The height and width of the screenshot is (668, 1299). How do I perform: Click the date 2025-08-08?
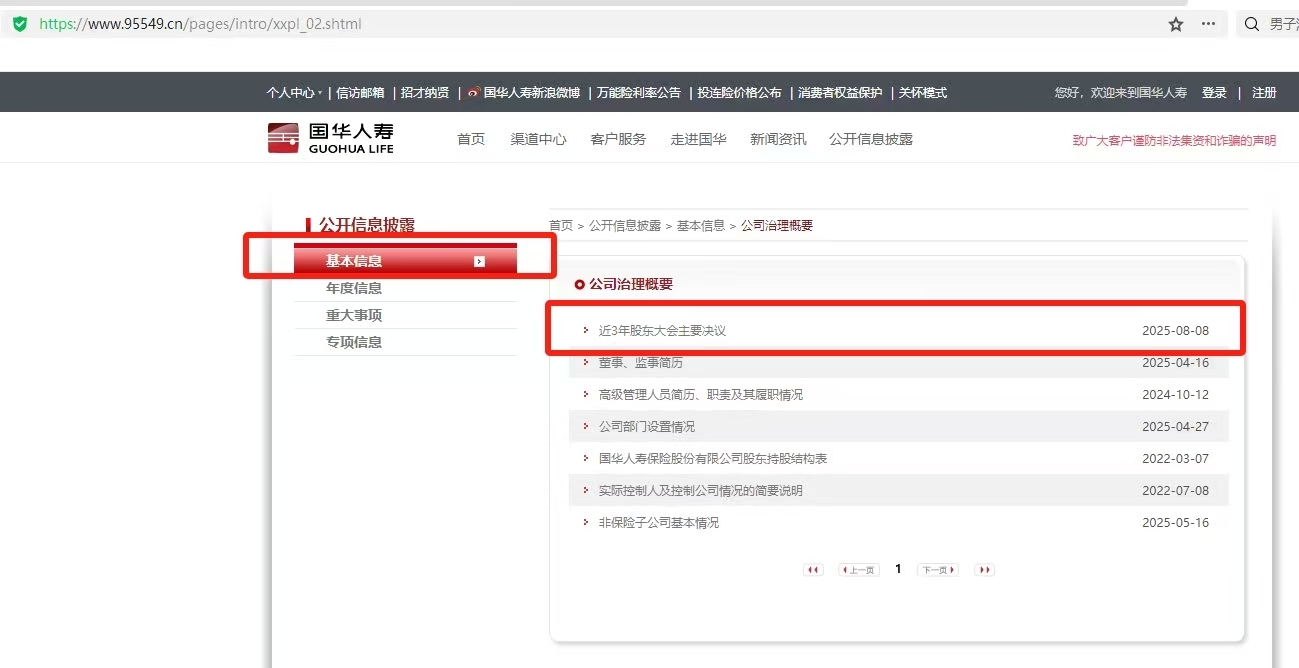pyautogui.click(x=1175, y=330)
